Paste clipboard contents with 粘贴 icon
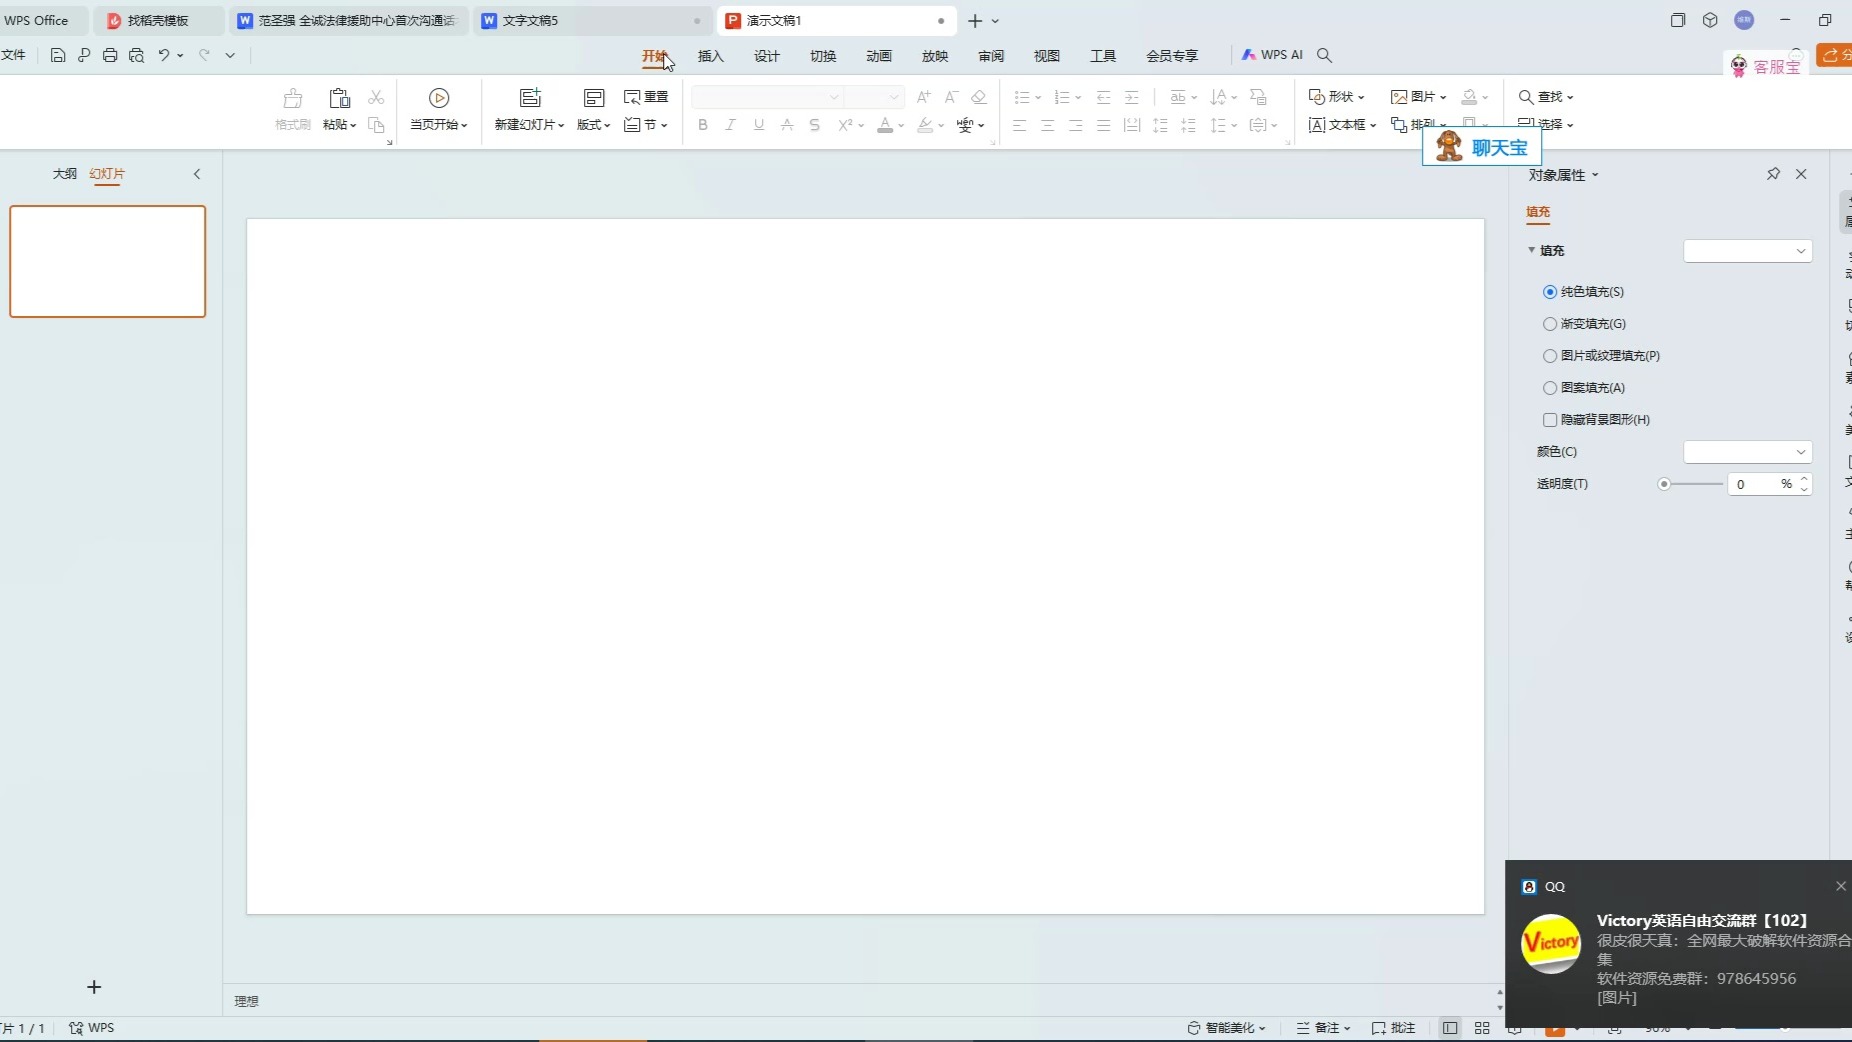Image resolution: width=1852 pixels, height=1042 pixels. pos(339,98)
